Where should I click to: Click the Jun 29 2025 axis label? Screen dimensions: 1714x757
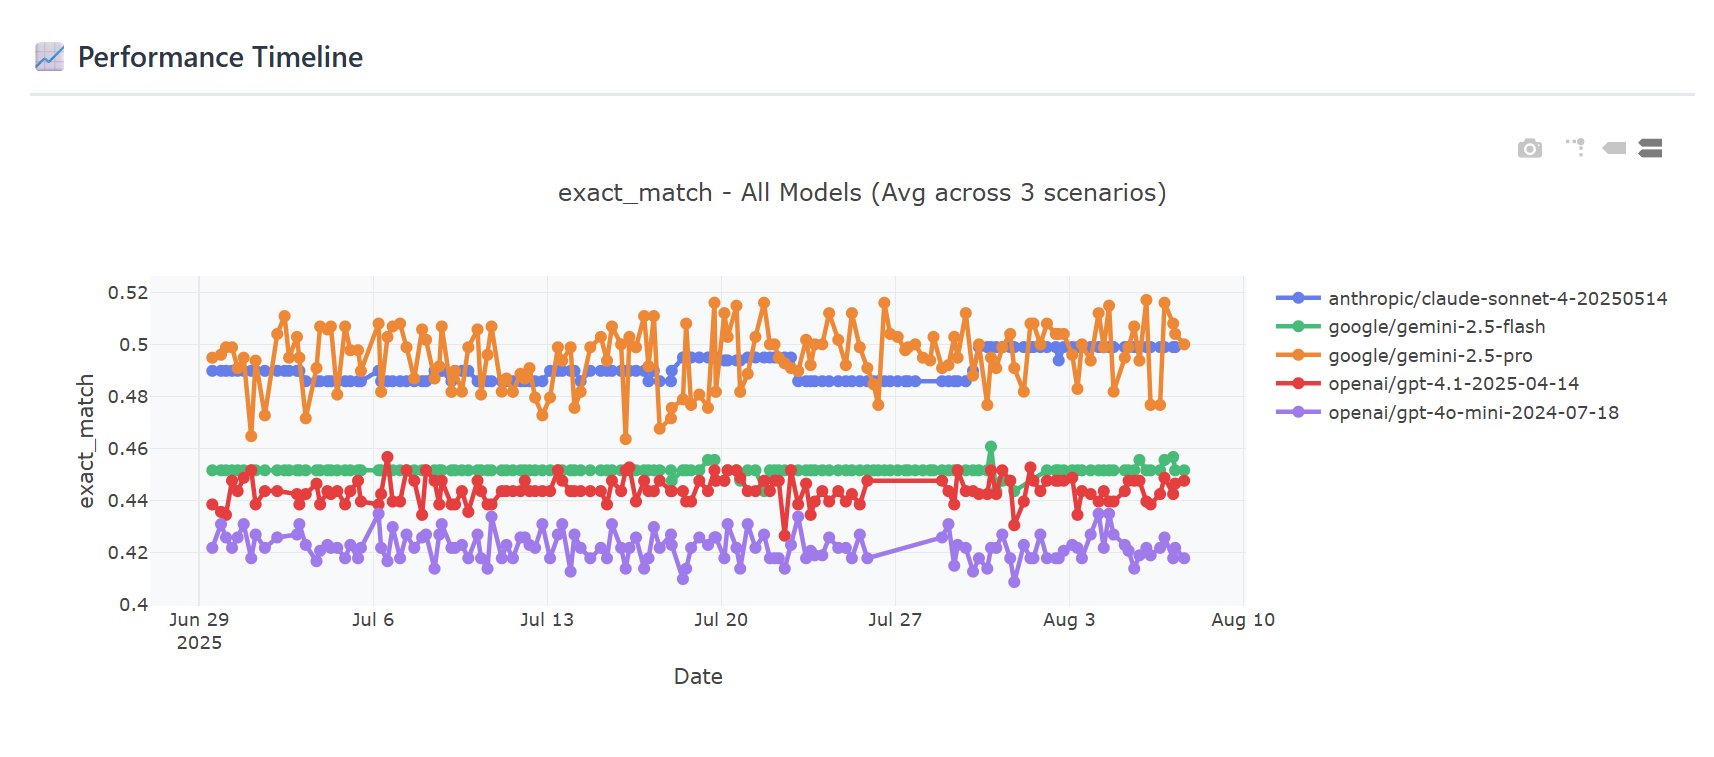(199, 630)
